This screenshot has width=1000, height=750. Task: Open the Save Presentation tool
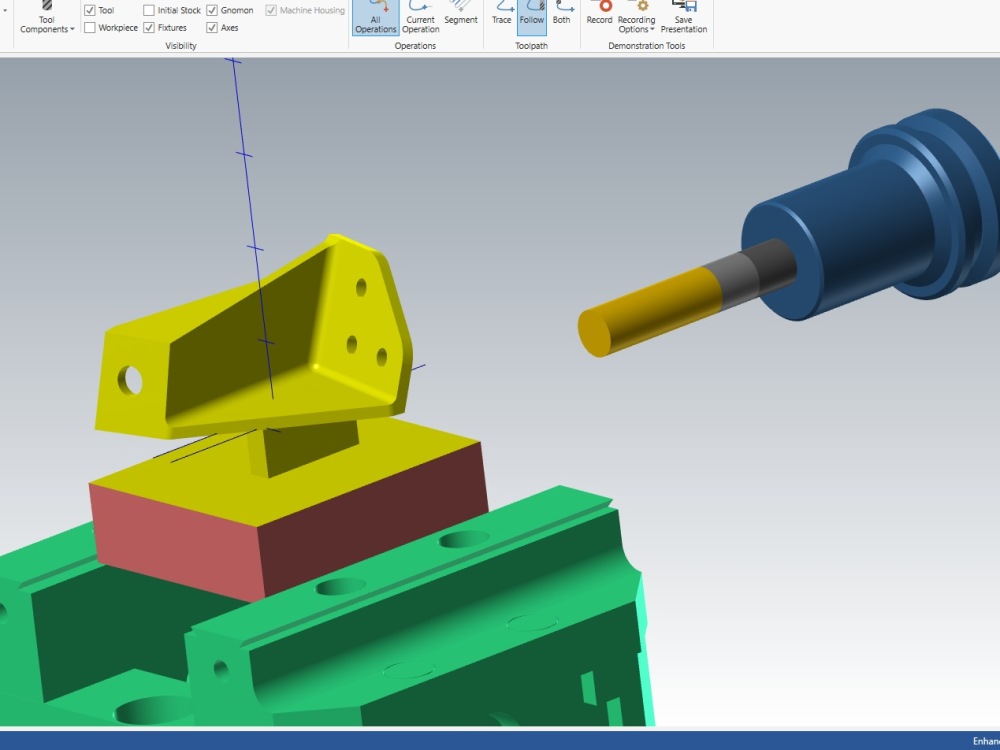click(684, 15)
